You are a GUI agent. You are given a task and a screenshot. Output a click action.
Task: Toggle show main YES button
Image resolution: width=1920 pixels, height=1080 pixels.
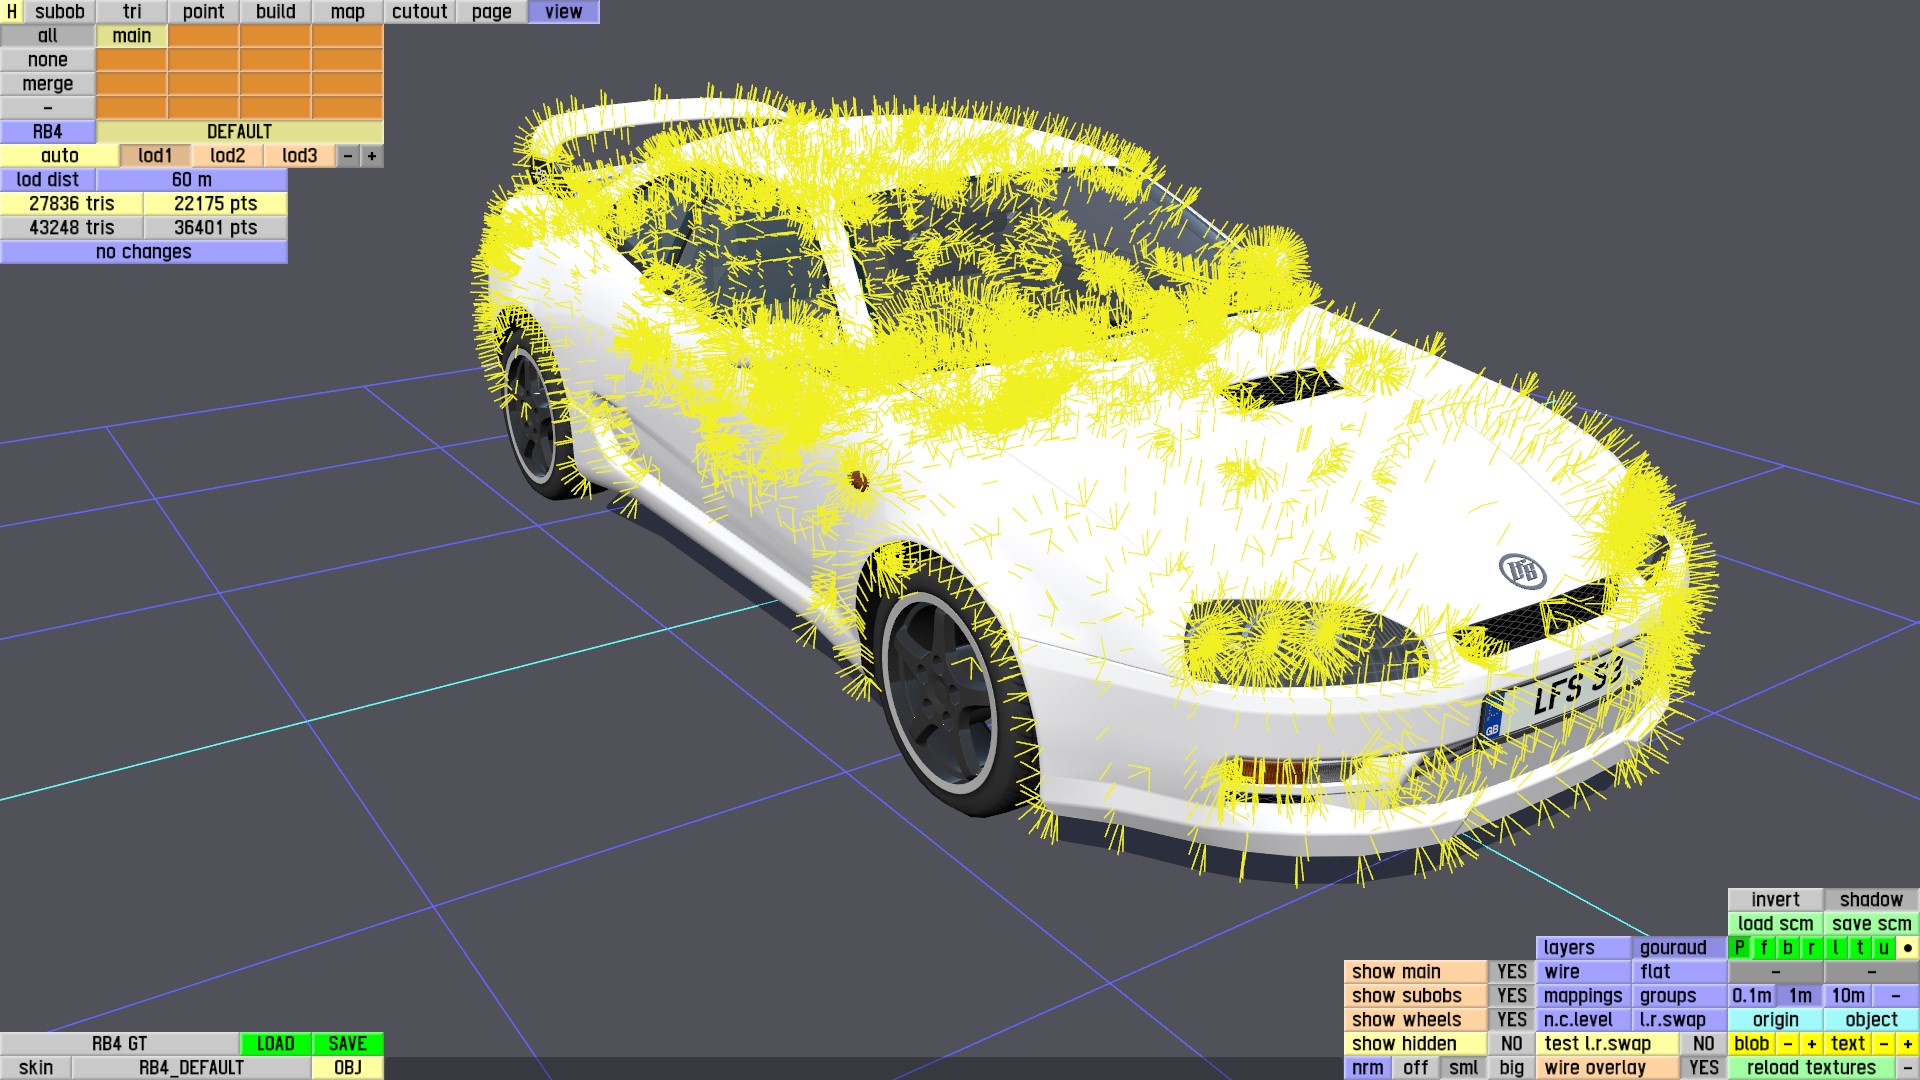click(x=1511, y=972)
